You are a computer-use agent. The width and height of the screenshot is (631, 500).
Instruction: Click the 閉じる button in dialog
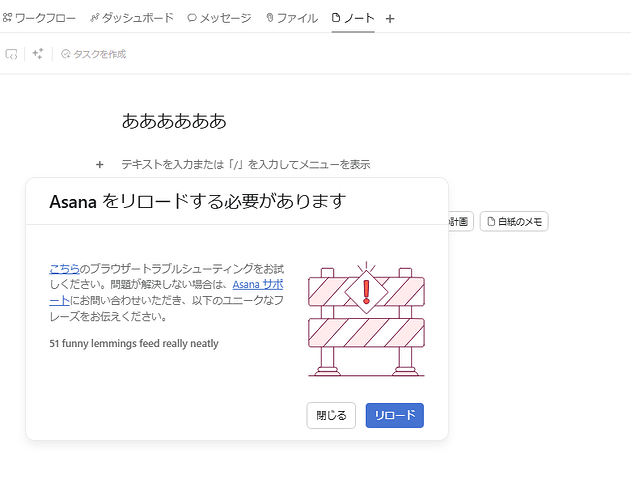point(331,415)
